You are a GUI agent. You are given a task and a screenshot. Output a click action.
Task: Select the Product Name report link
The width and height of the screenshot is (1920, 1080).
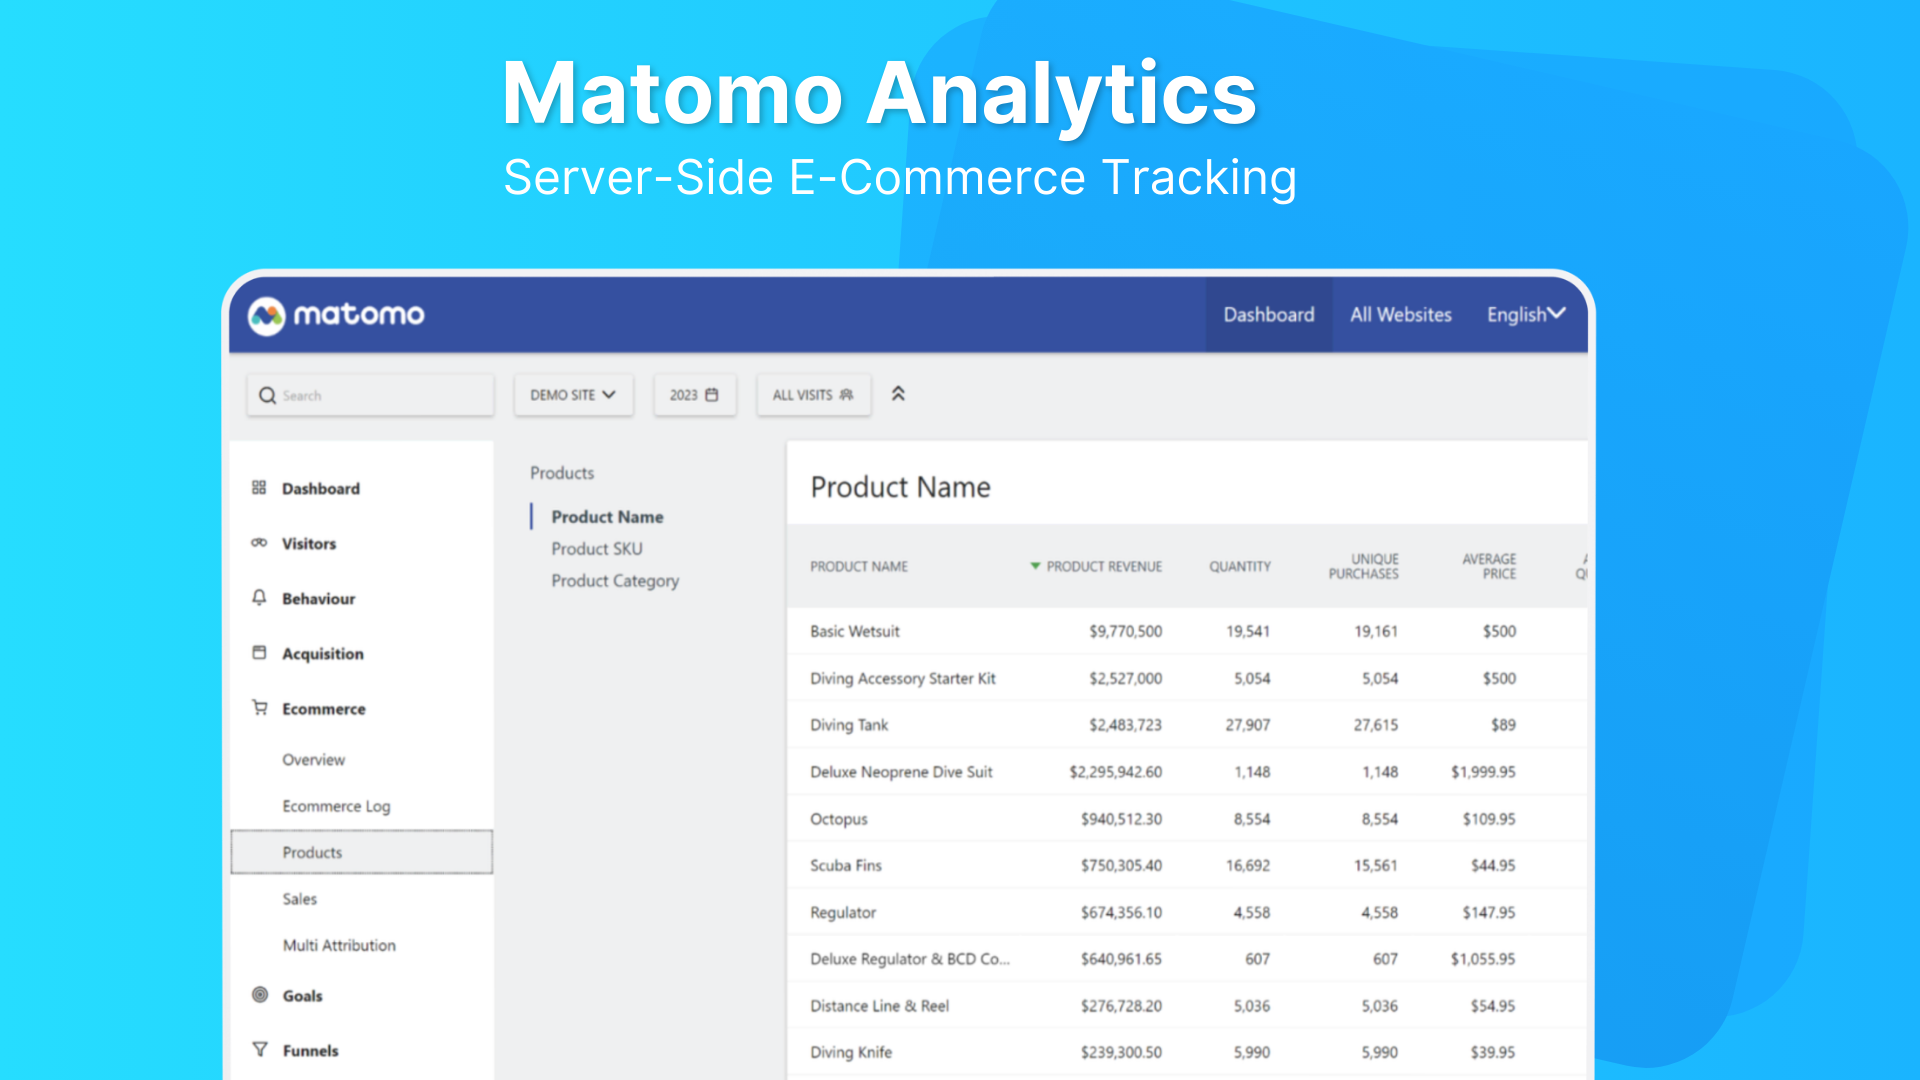tap(607, 517)
